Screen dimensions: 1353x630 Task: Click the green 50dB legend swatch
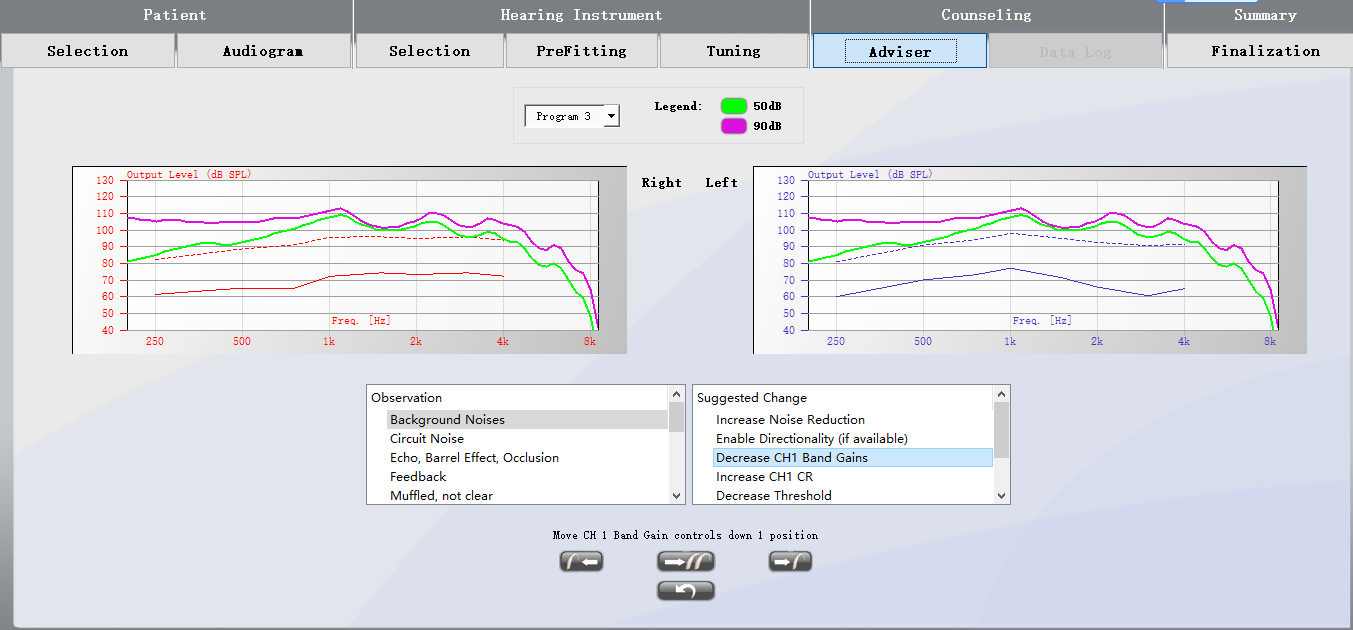pos(734,106)
